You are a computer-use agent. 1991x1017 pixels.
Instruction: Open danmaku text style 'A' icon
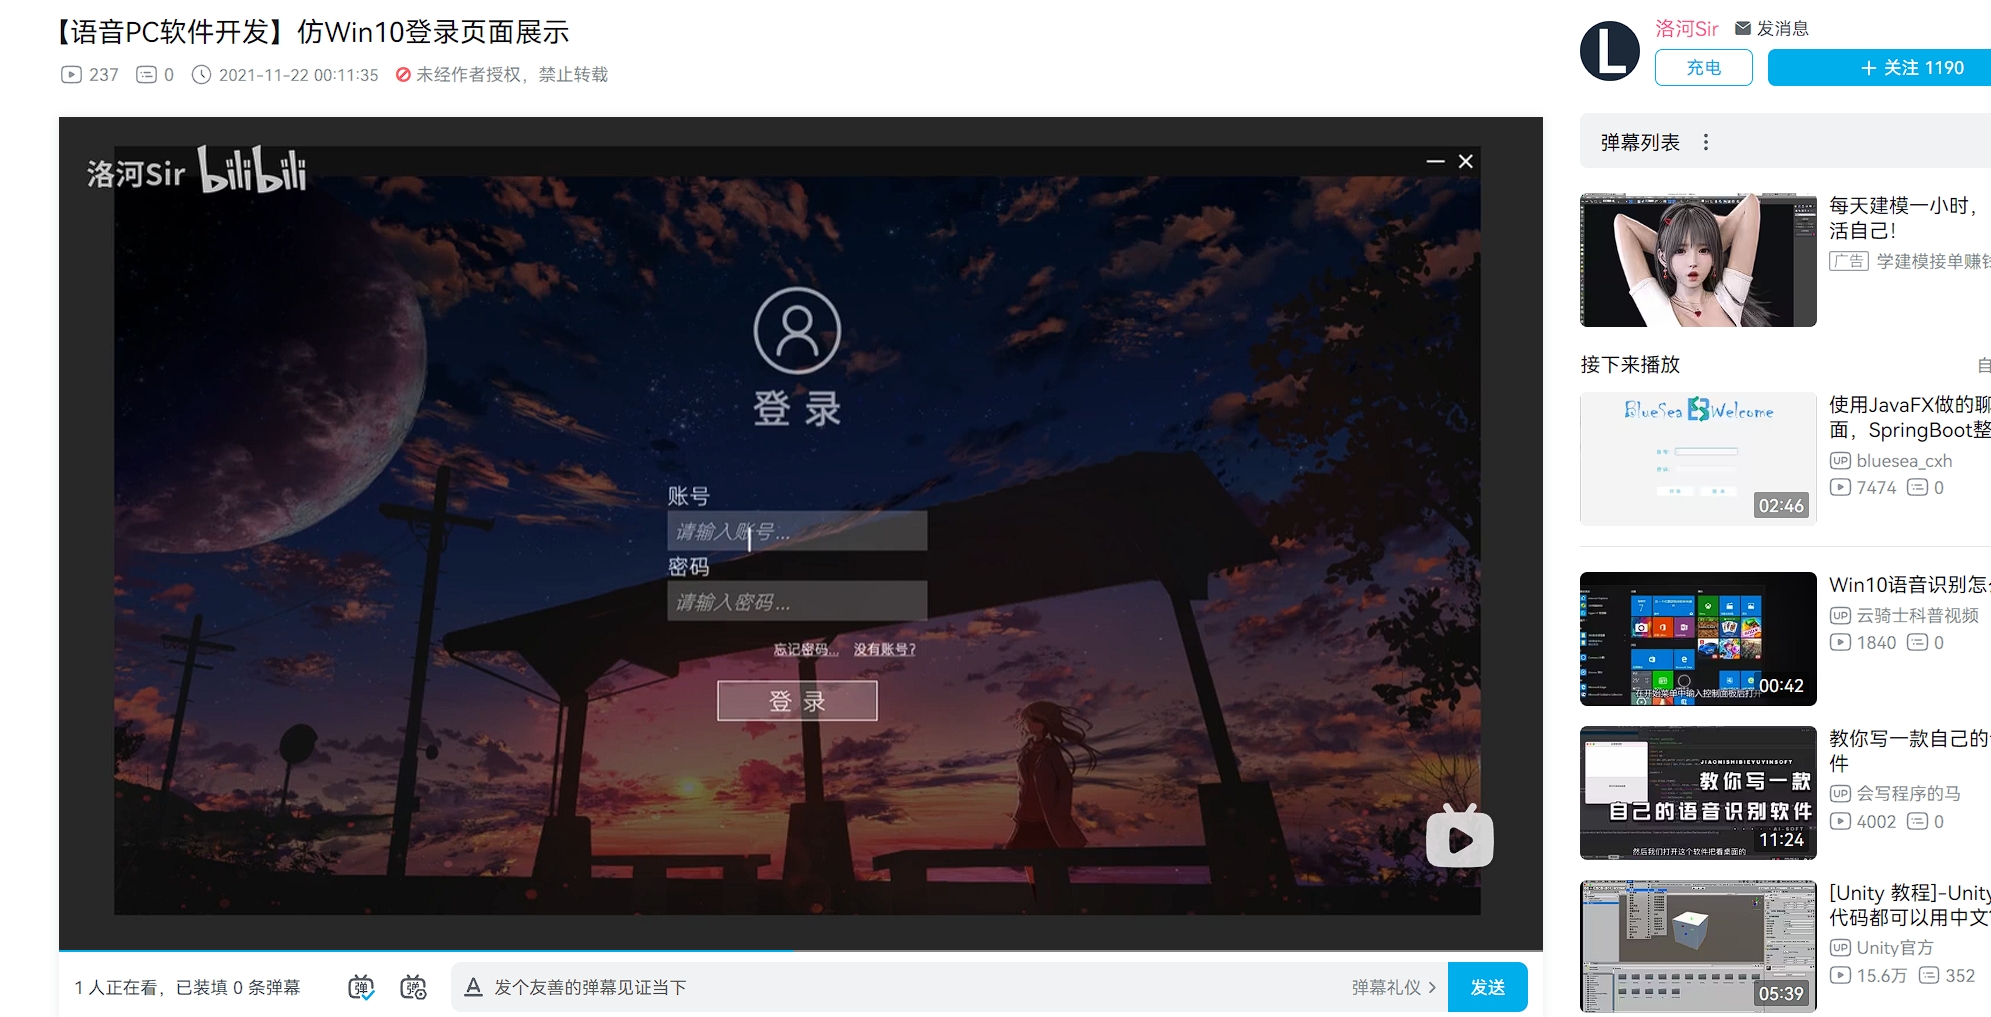click(x=474, y=987)
